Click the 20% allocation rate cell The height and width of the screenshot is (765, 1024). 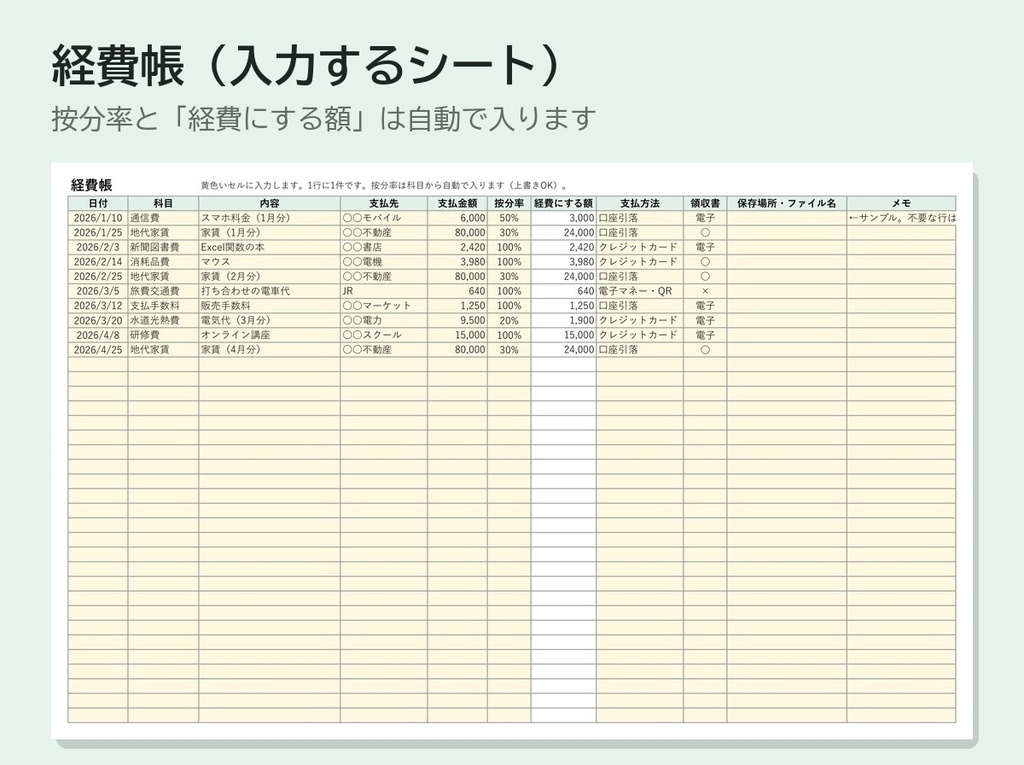click(509, 320)
